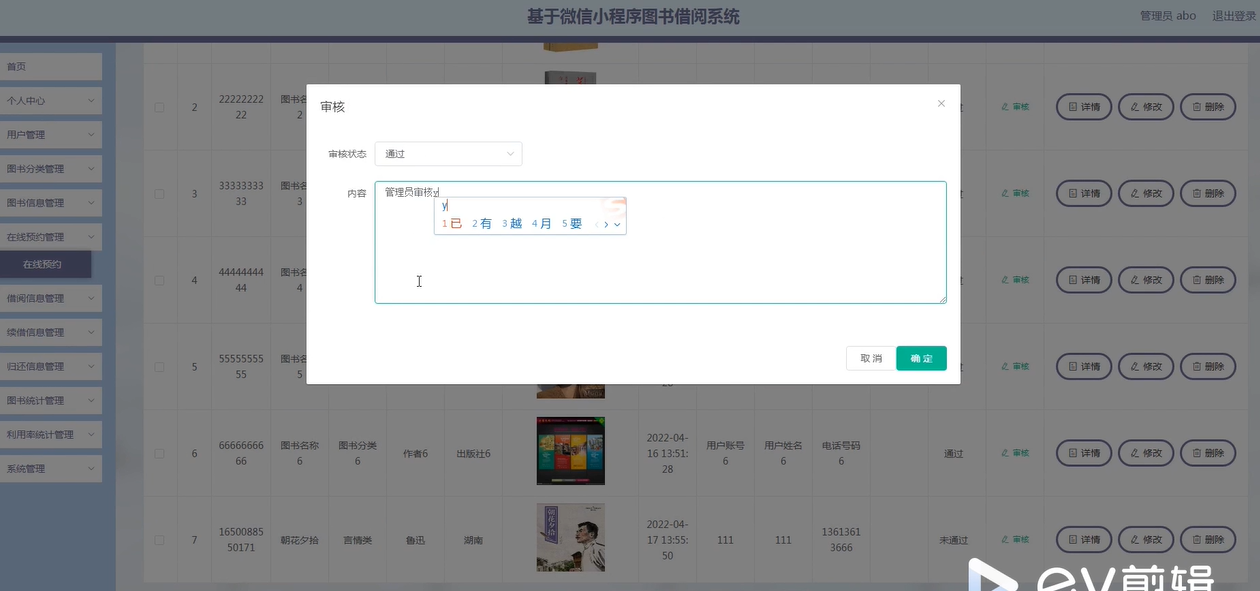Expand 图书信息管理 sidebar menu
Screen dimensions: 1260x591
click(x=51, y=202)
